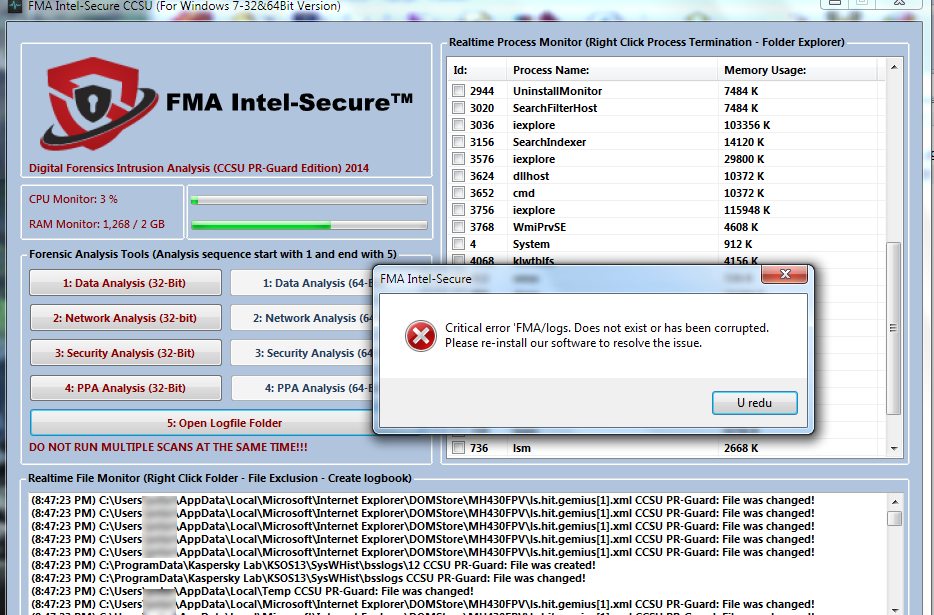934x615 pixels.
Task: Check the box for process 4 System
Action: [458, 244]
